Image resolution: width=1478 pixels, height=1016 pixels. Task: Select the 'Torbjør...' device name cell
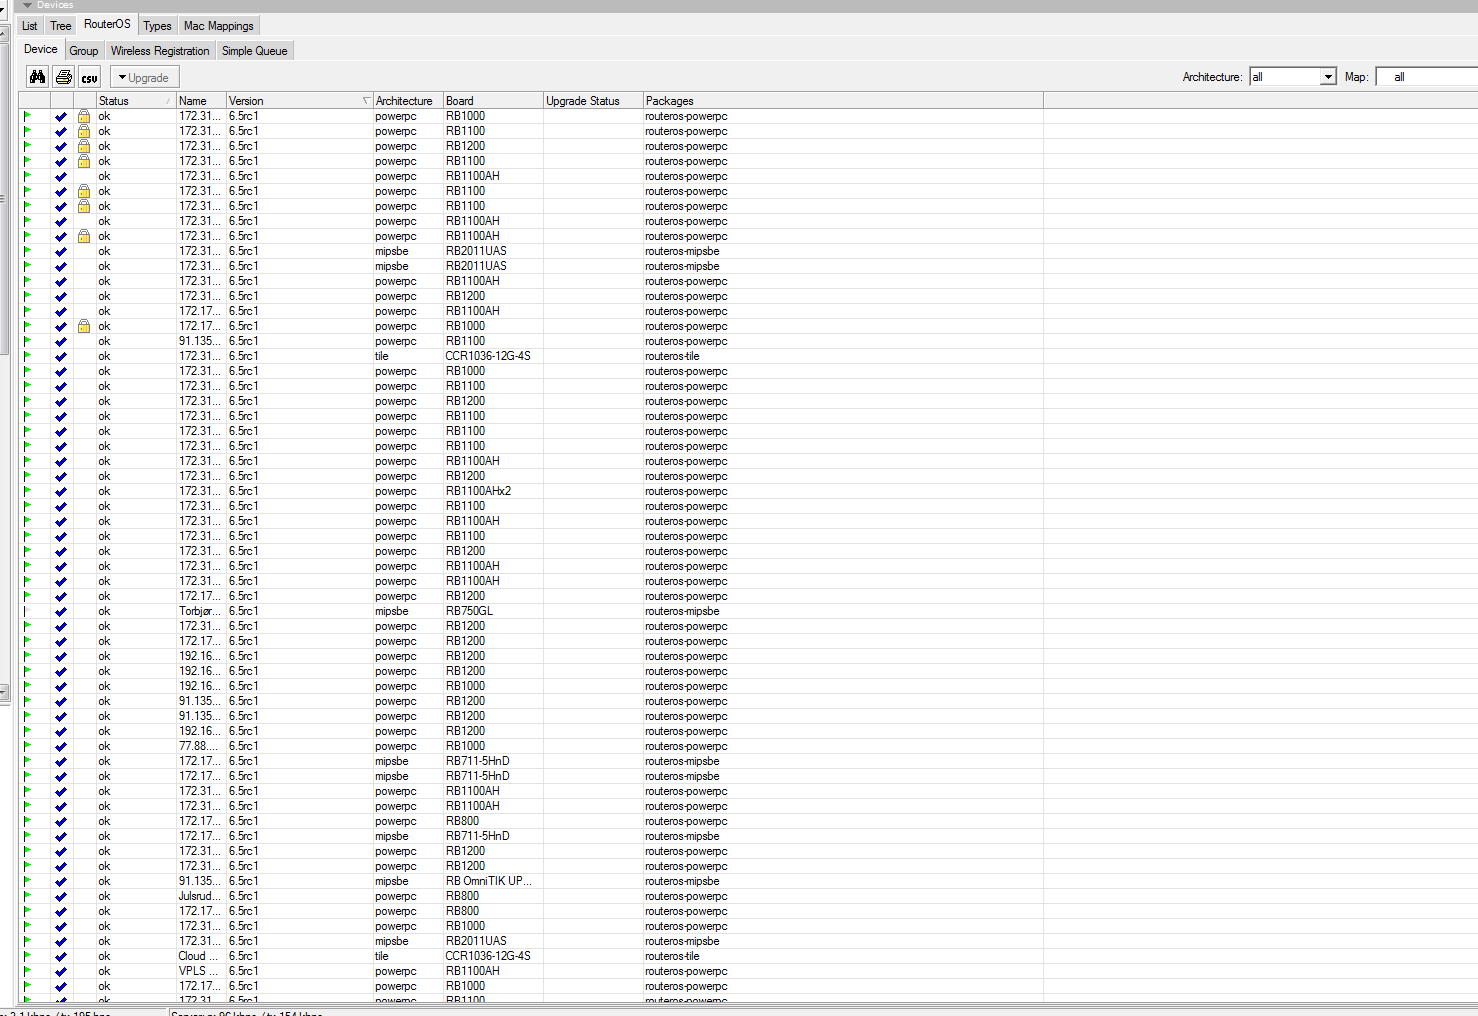coord(200,611)
